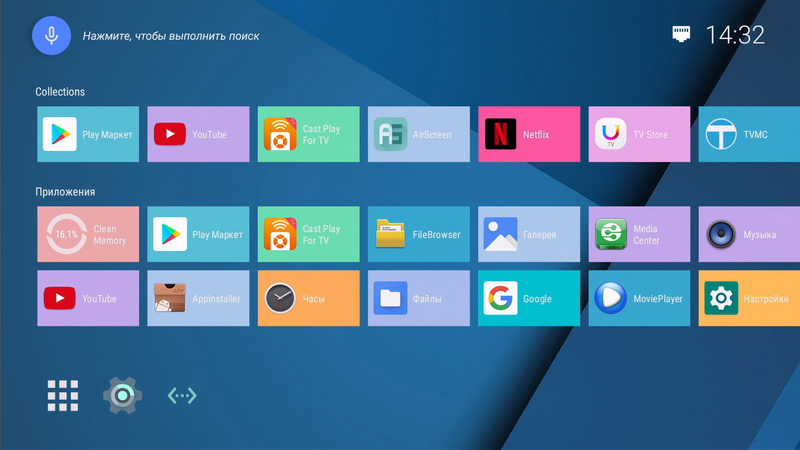Open Галерея gallery app
The width and height of the screenshot is (800, 450).
pyautogui.click(x=529, y=235)
